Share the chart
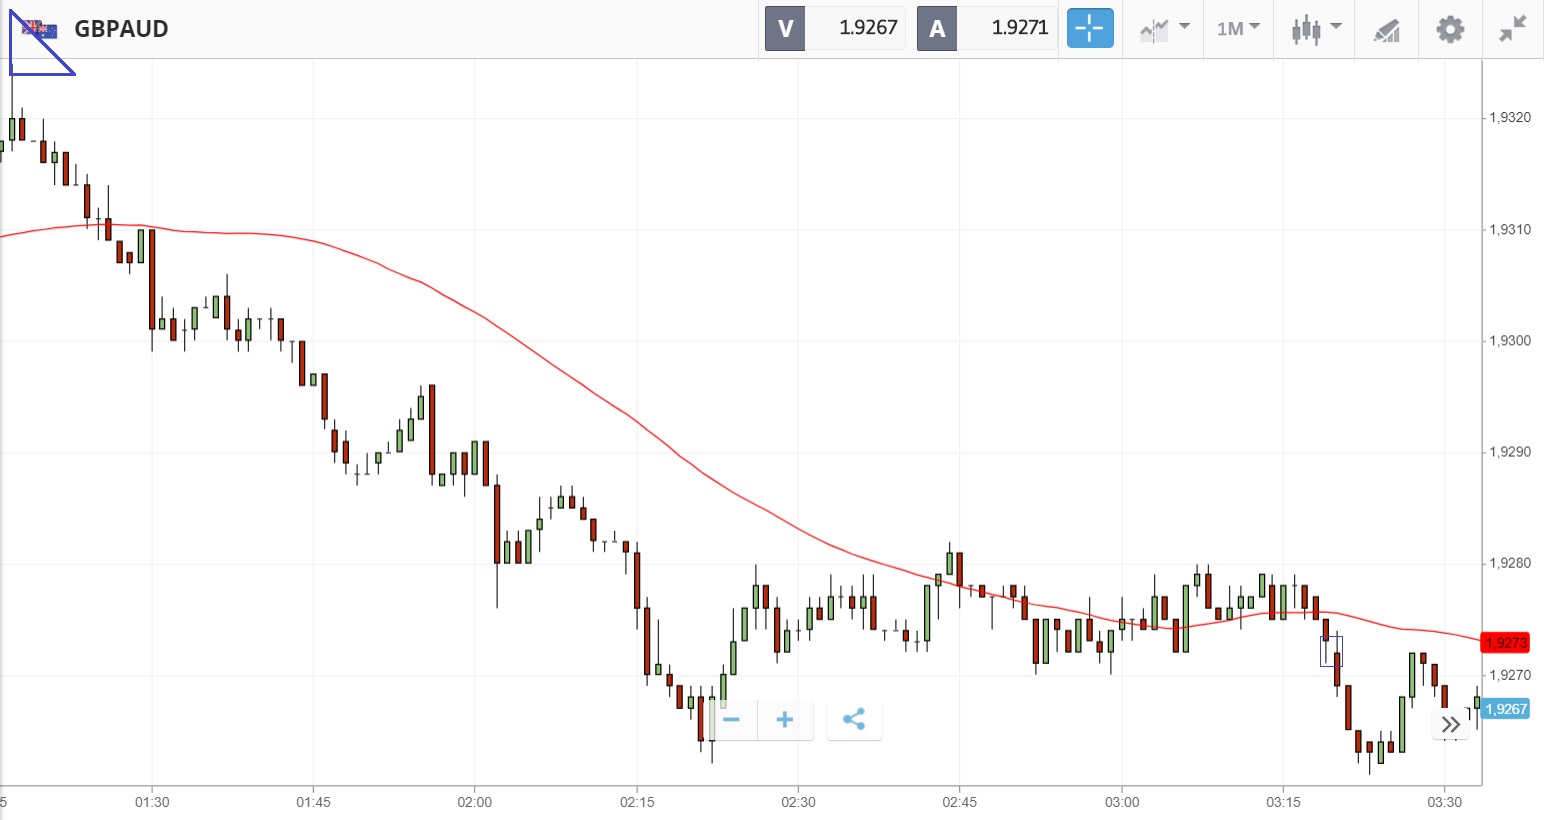The height and width of the screenshot is (820, 1544). pyautogui.click(x=854, y=719)
